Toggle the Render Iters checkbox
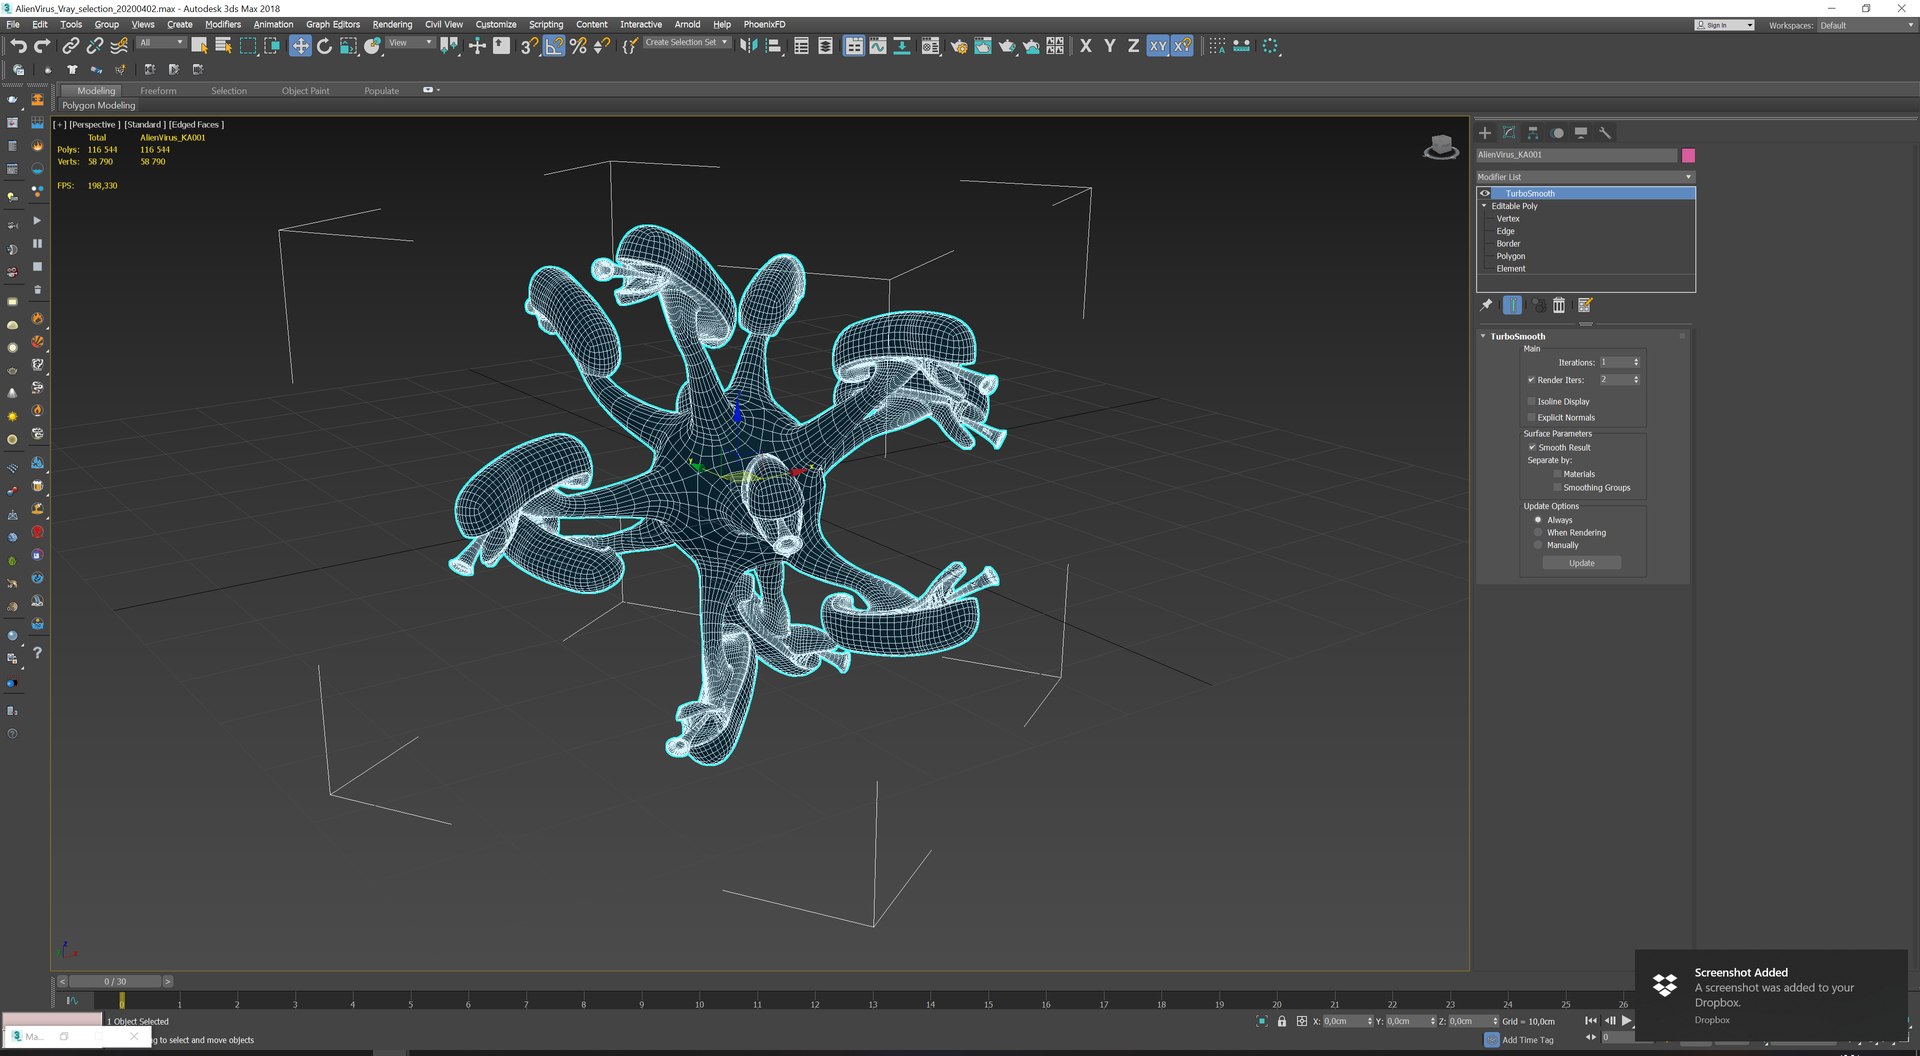The height and width of the screenshot is (1056, 1920). [1531, 380]
